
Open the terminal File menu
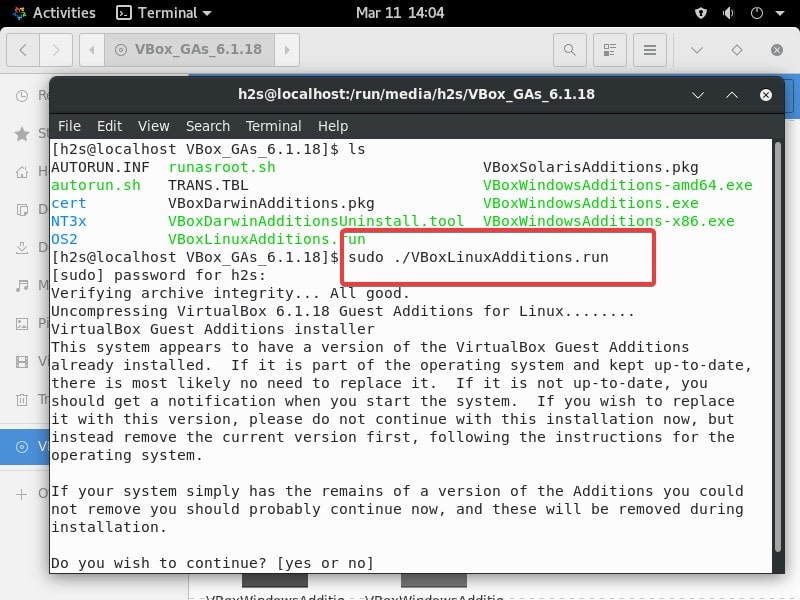point(69,126)
